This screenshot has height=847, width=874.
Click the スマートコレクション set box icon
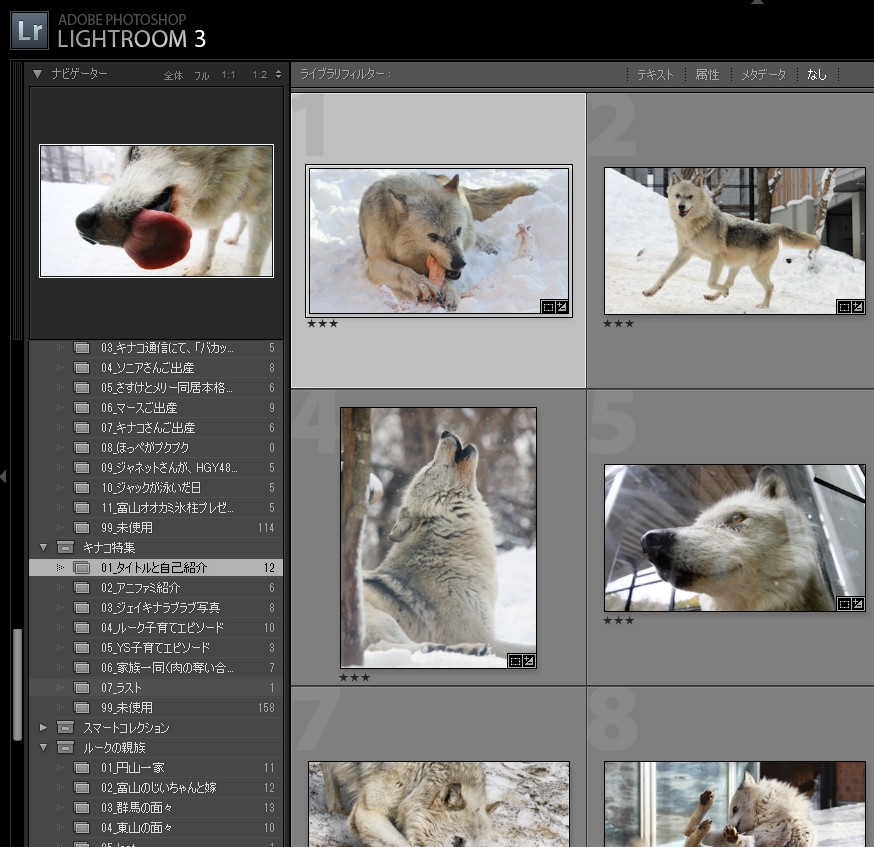point(65,728)
